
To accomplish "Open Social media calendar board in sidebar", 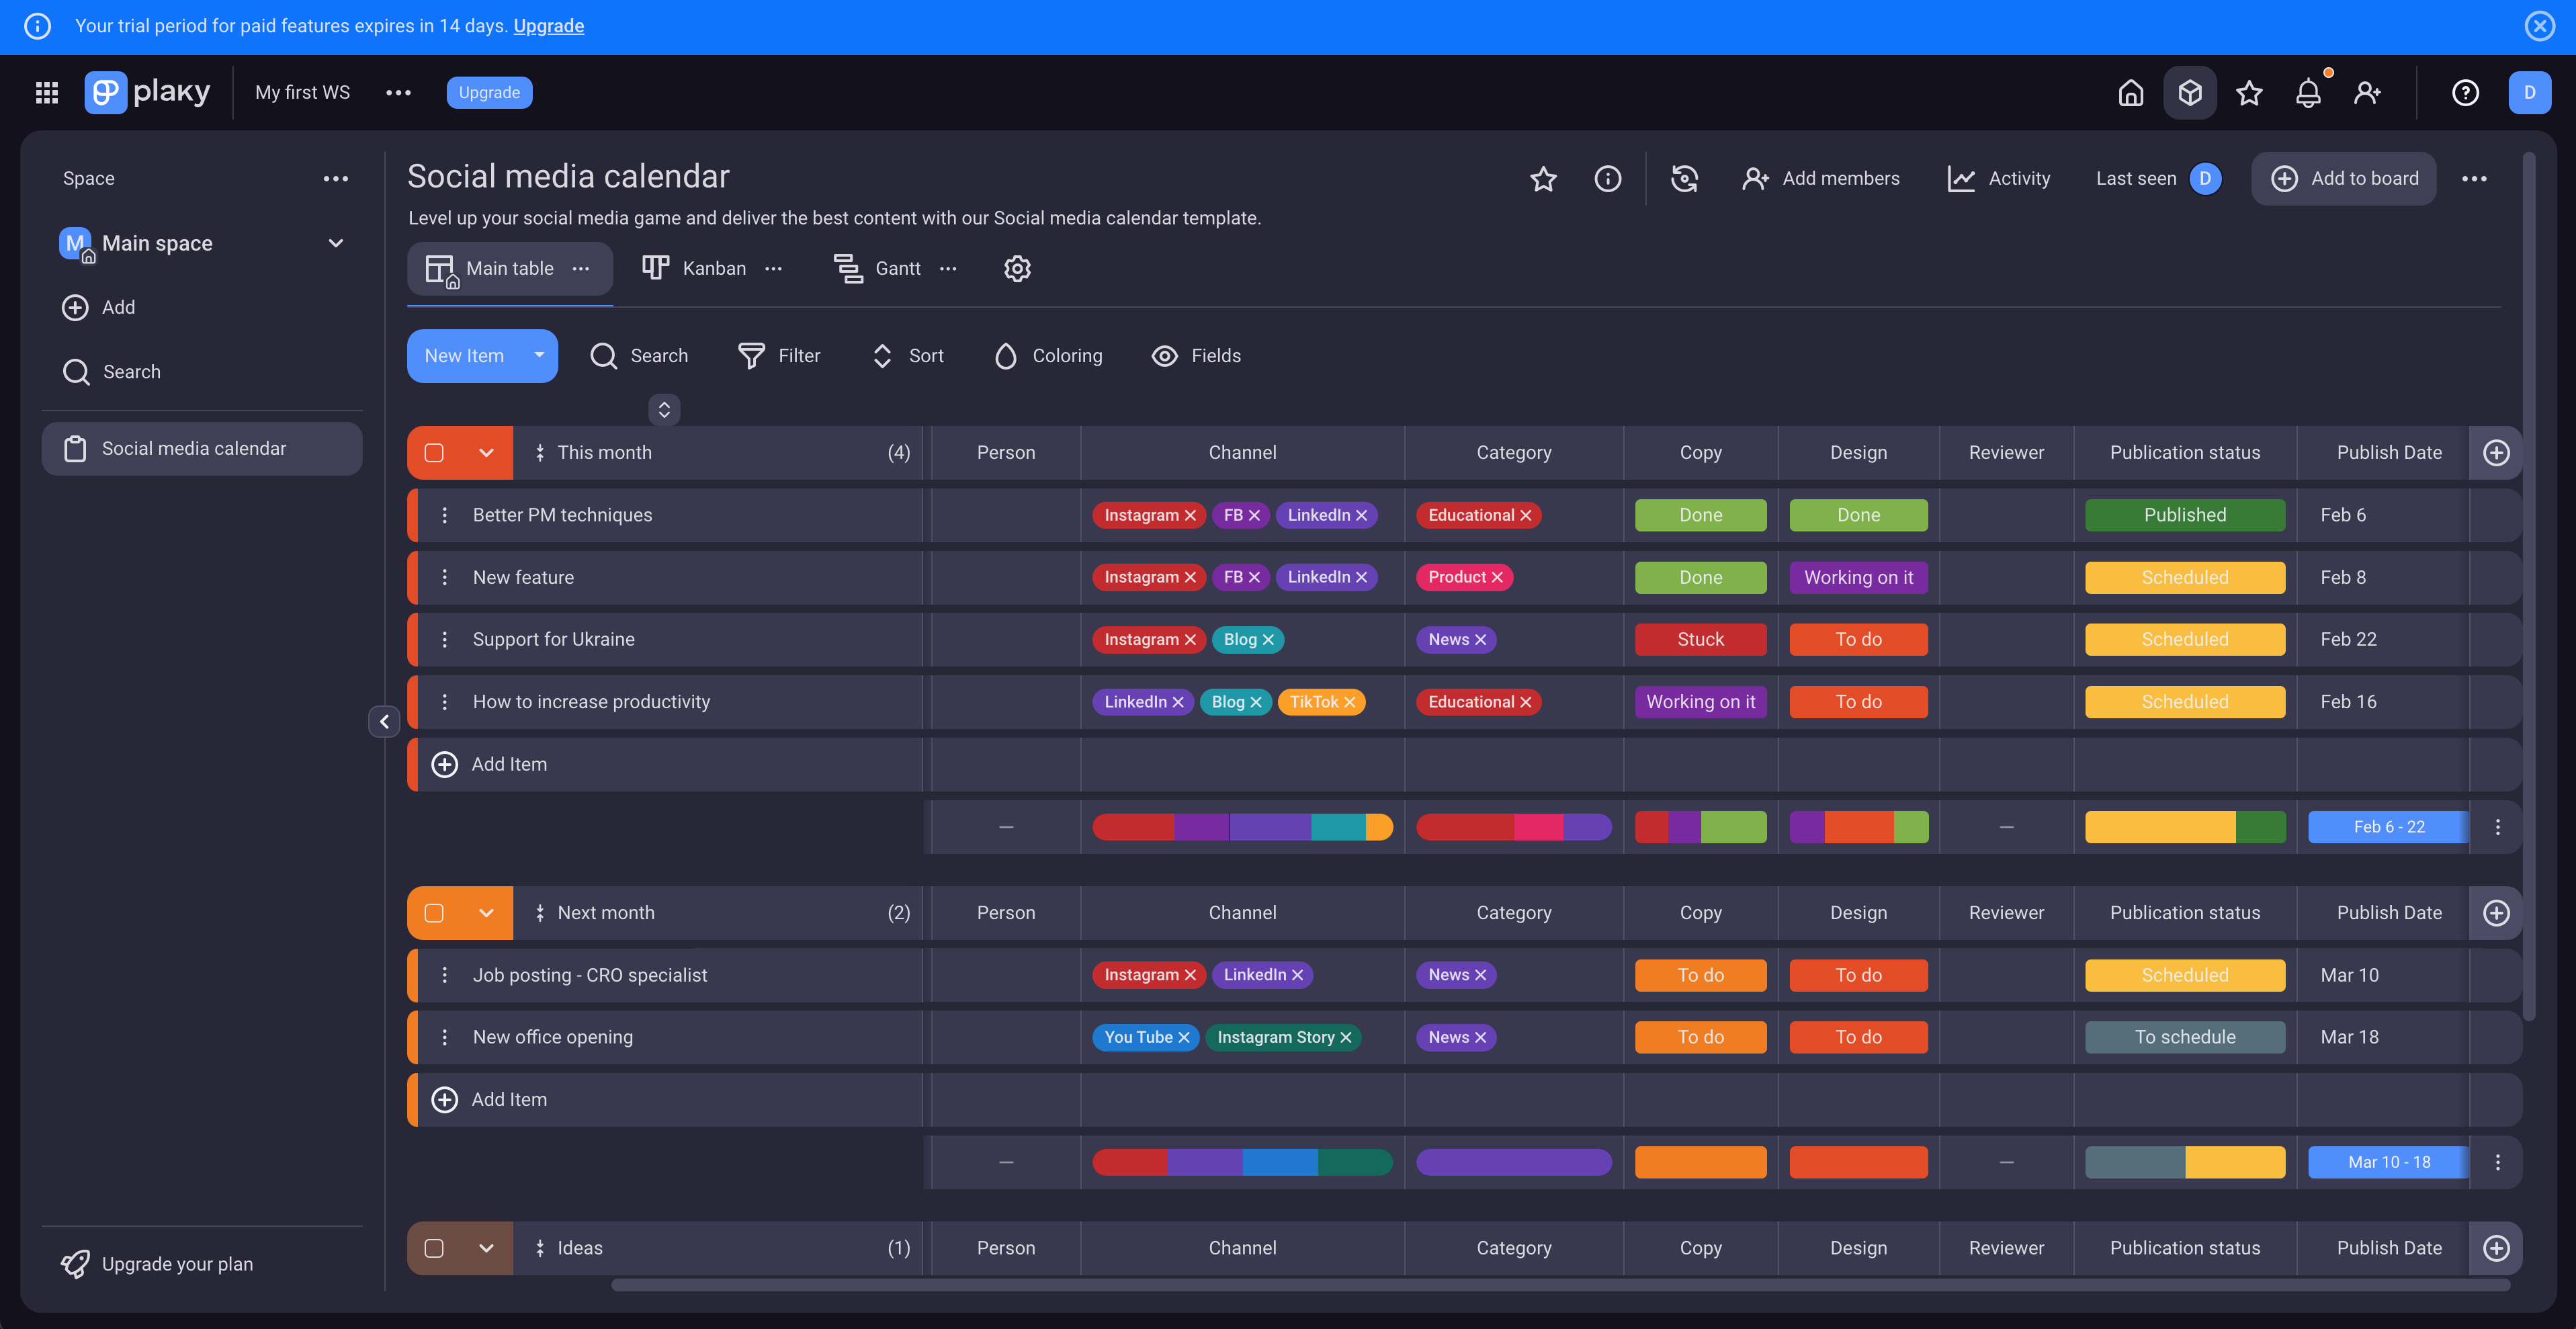I will [x=201, y=448].
